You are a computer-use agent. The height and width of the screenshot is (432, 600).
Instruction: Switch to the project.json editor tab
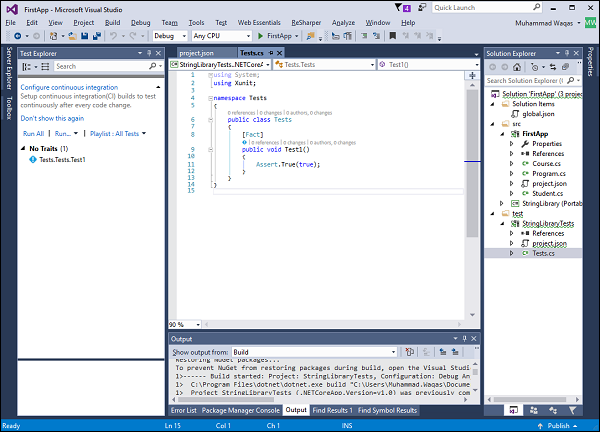(196, 52)
